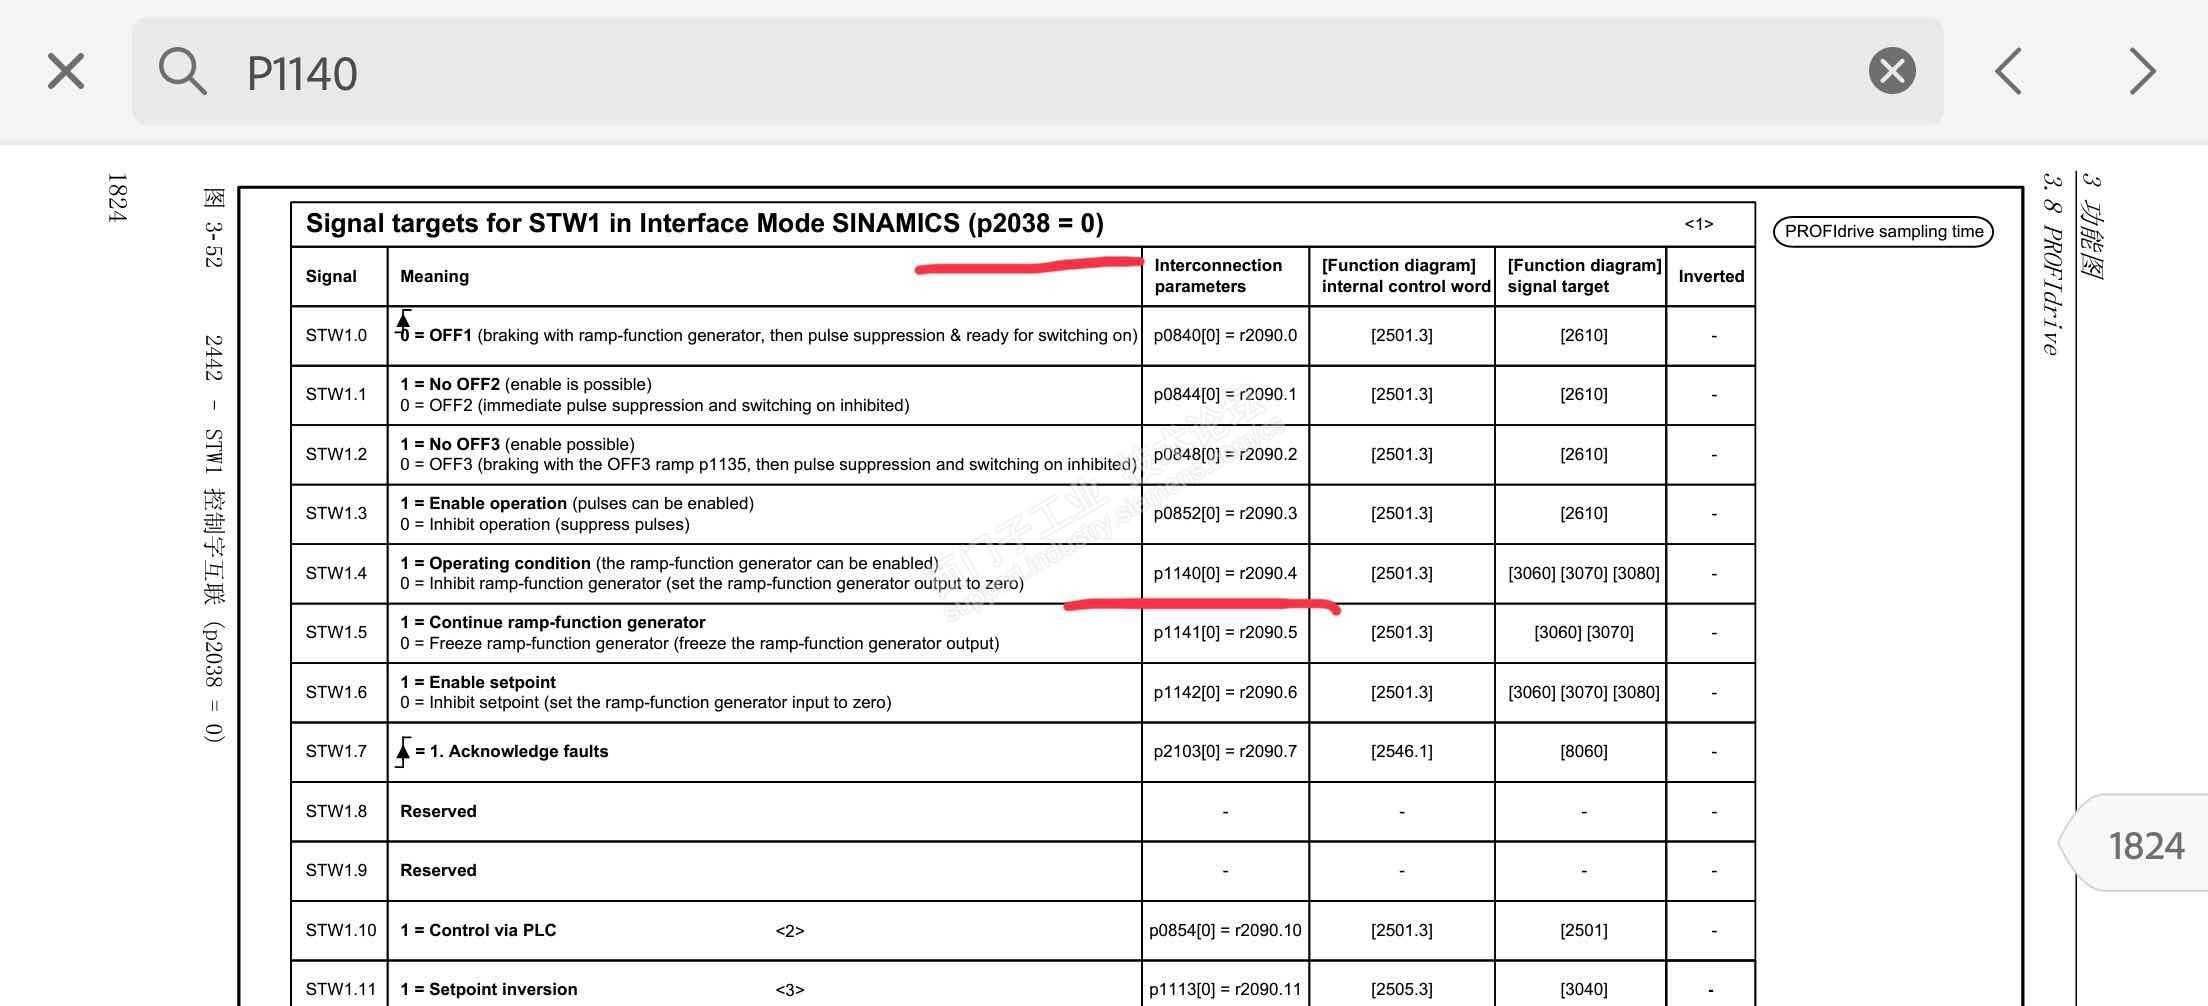The image size is (2208, 1006).
Task: Go to the previous search result
Action: pos(2009,72)
